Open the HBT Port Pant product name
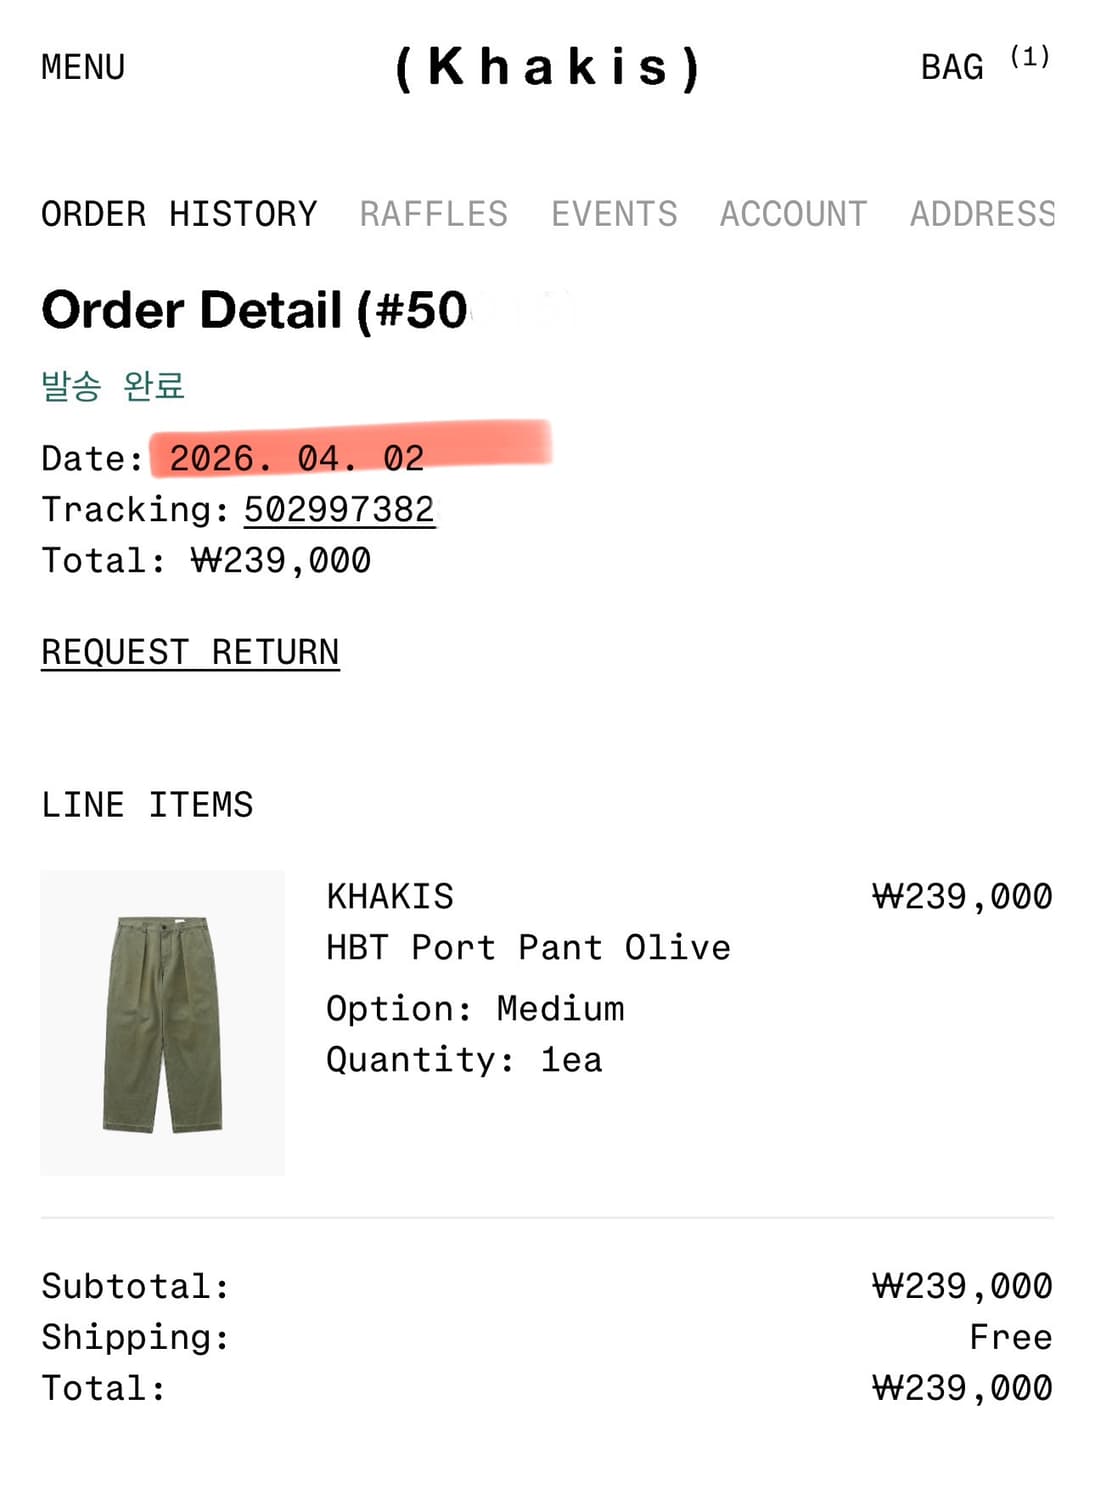This screenshot has width=1095, height=1500. [527, 946]
